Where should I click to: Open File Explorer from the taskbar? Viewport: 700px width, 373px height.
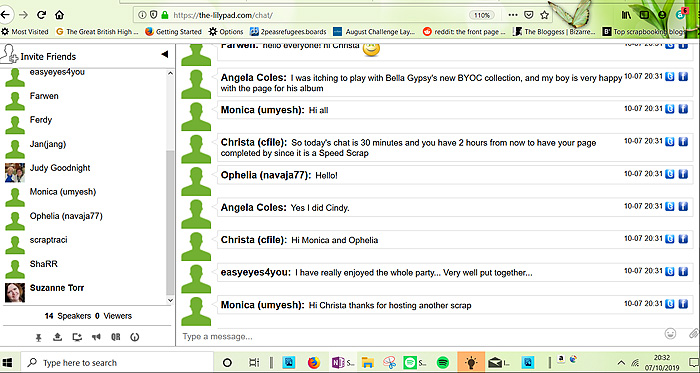click(367, 362)
